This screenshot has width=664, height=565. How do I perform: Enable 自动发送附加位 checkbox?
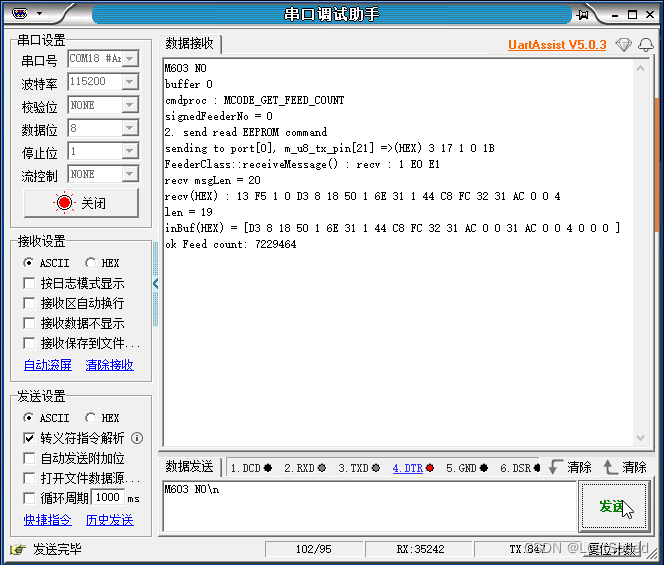(x=29, y=458)
